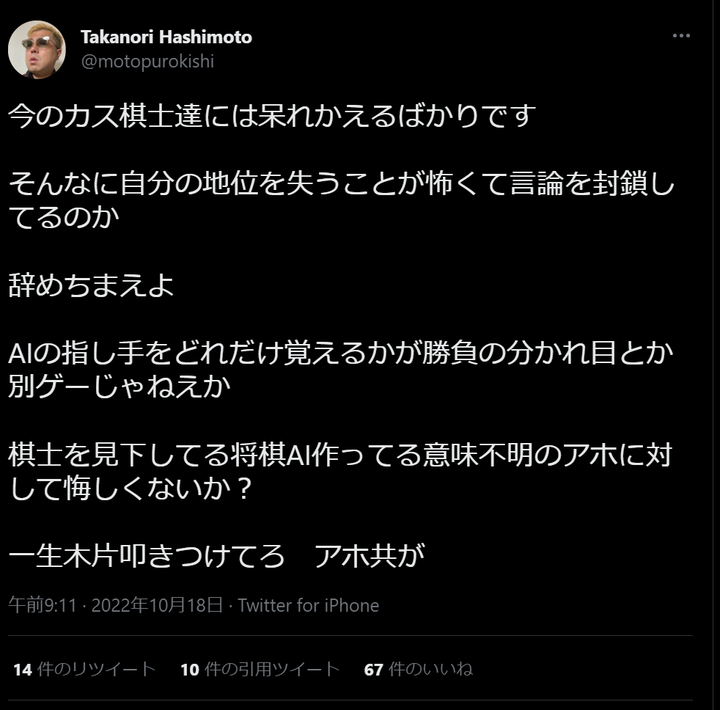View the 67 件のいいね list
This screenshot has width=720, height=710.
click(x=418, y=669)
